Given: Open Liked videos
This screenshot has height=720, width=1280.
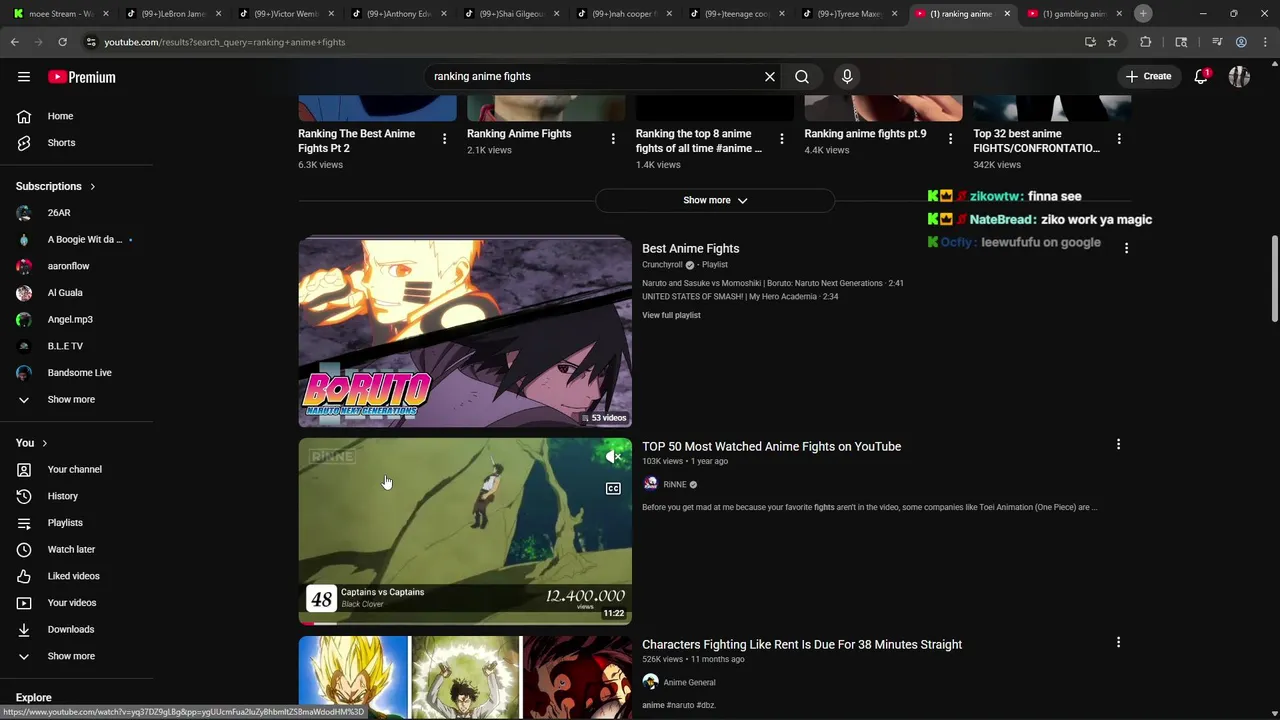Looking at the screenshot, I should click(76, 576).
